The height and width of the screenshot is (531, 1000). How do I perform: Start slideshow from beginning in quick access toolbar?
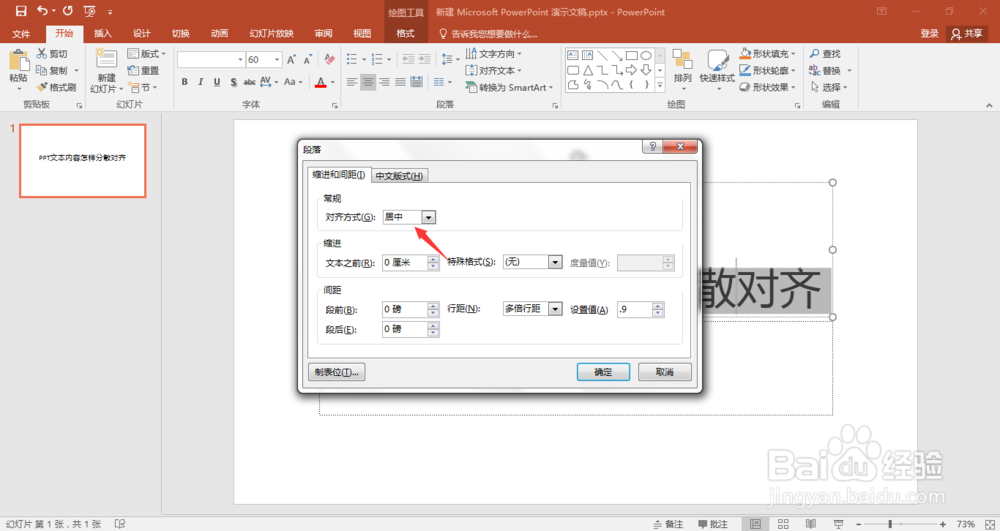click(x=89, y=11)
